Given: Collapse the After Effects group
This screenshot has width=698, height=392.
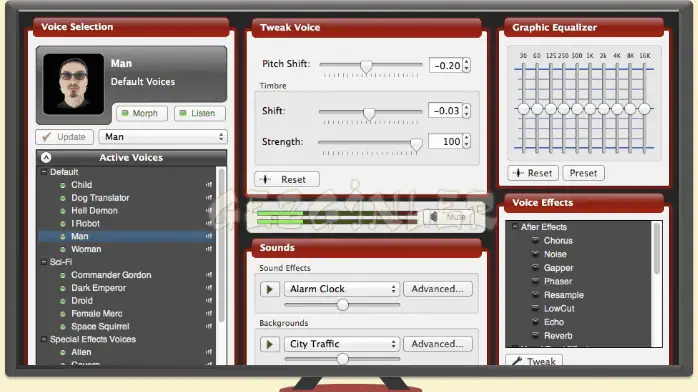Looking at the screenshot, I should click(x=515, y=226).
